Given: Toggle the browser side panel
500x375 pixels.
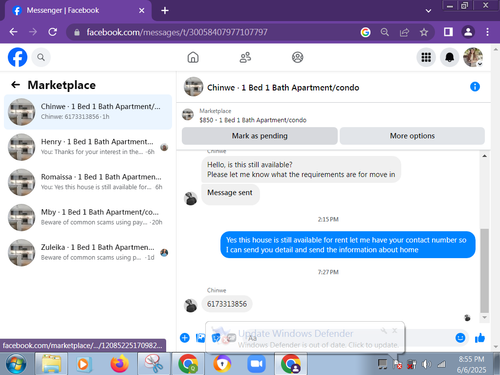Looking at the screenshot, I should coord(448,32).
